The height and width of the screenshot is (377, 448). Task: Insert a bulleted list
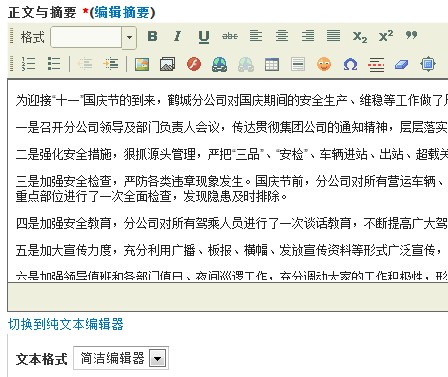point(54,64)
